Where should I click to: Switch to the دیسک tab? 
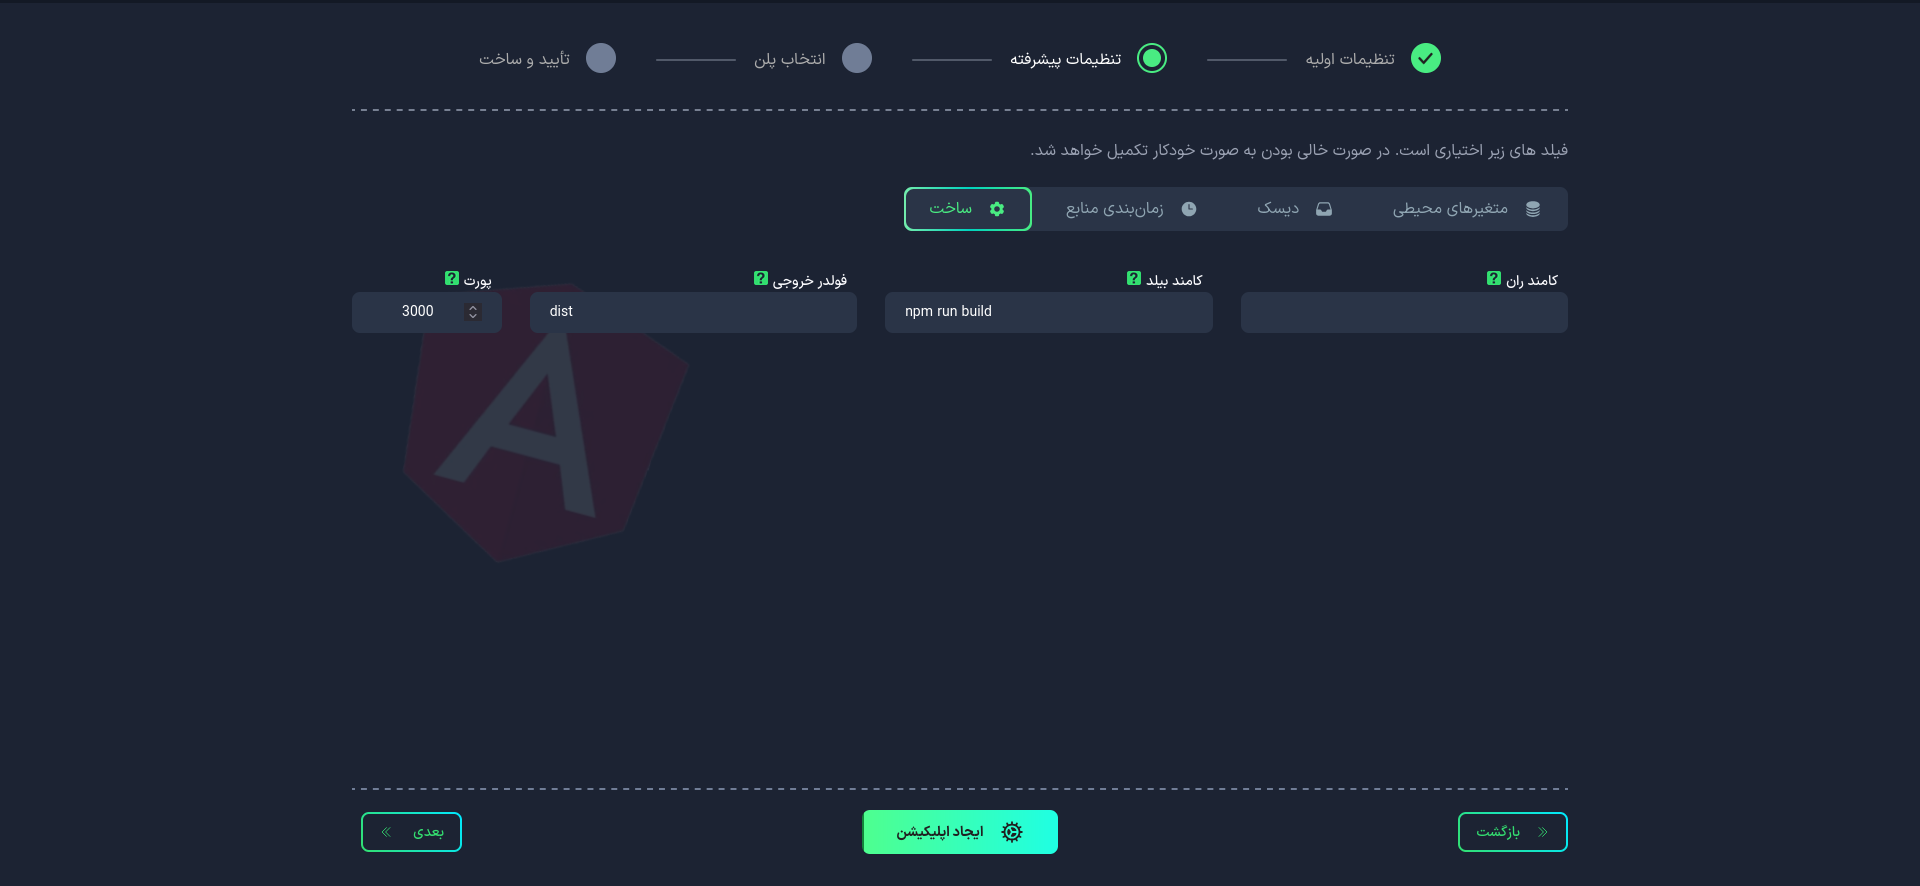coord(1295,209)
